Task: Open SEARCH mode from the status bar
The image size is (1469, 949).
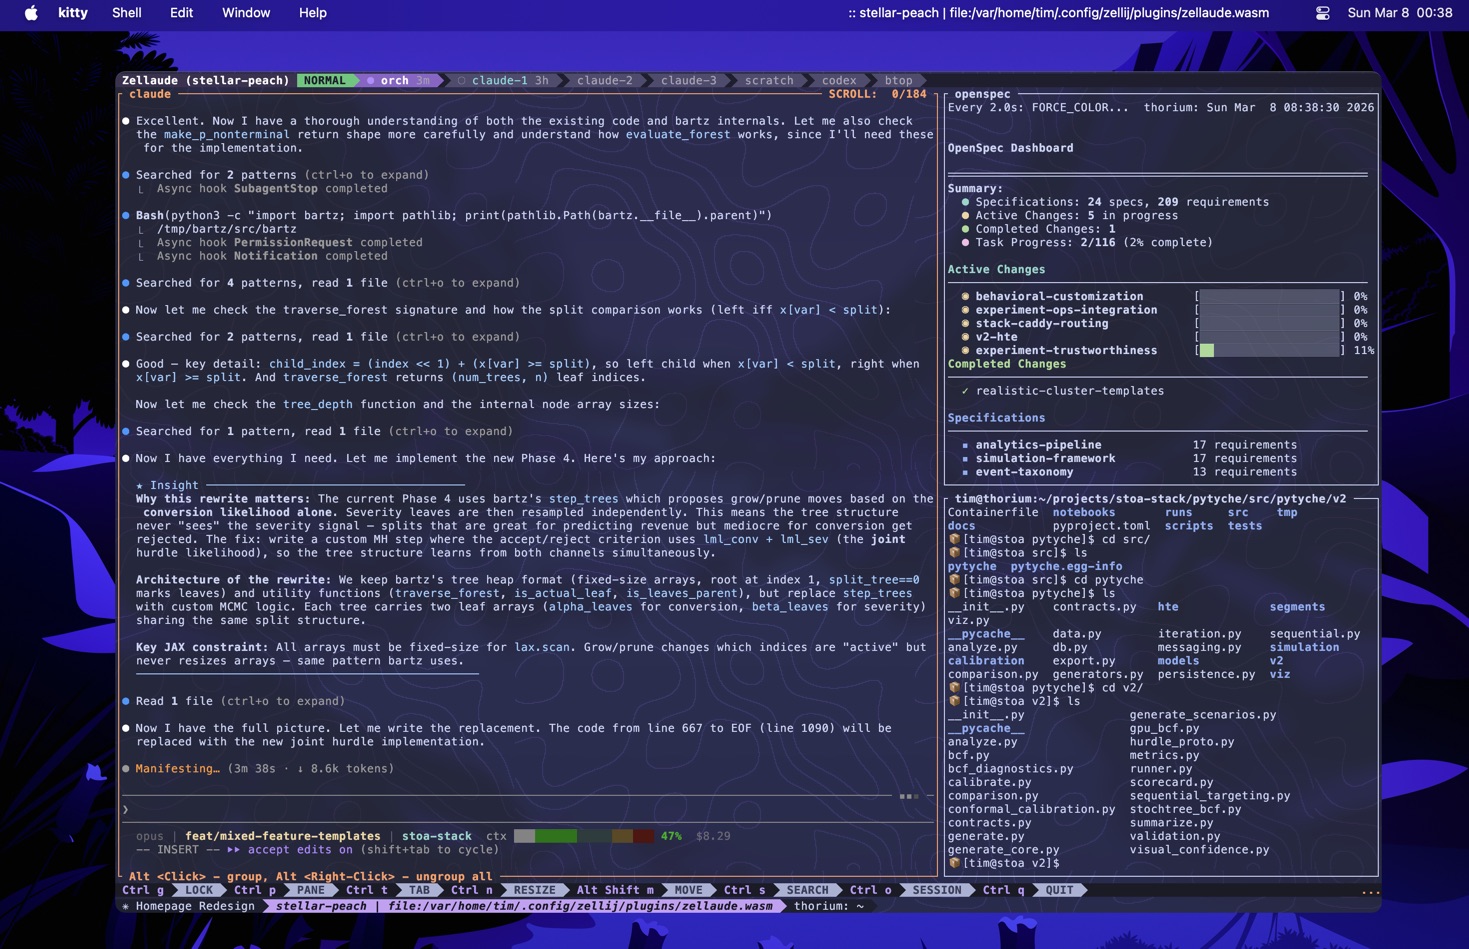Action: pos(806,889)
